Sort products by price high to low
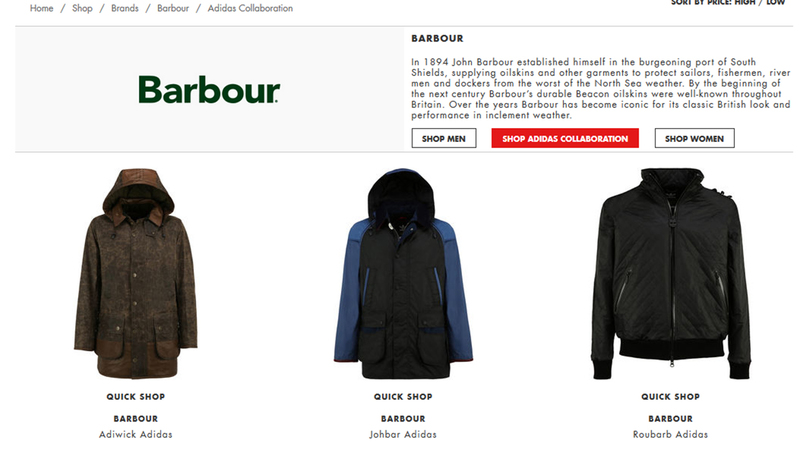800x449 pixels. tap(728, 3)
